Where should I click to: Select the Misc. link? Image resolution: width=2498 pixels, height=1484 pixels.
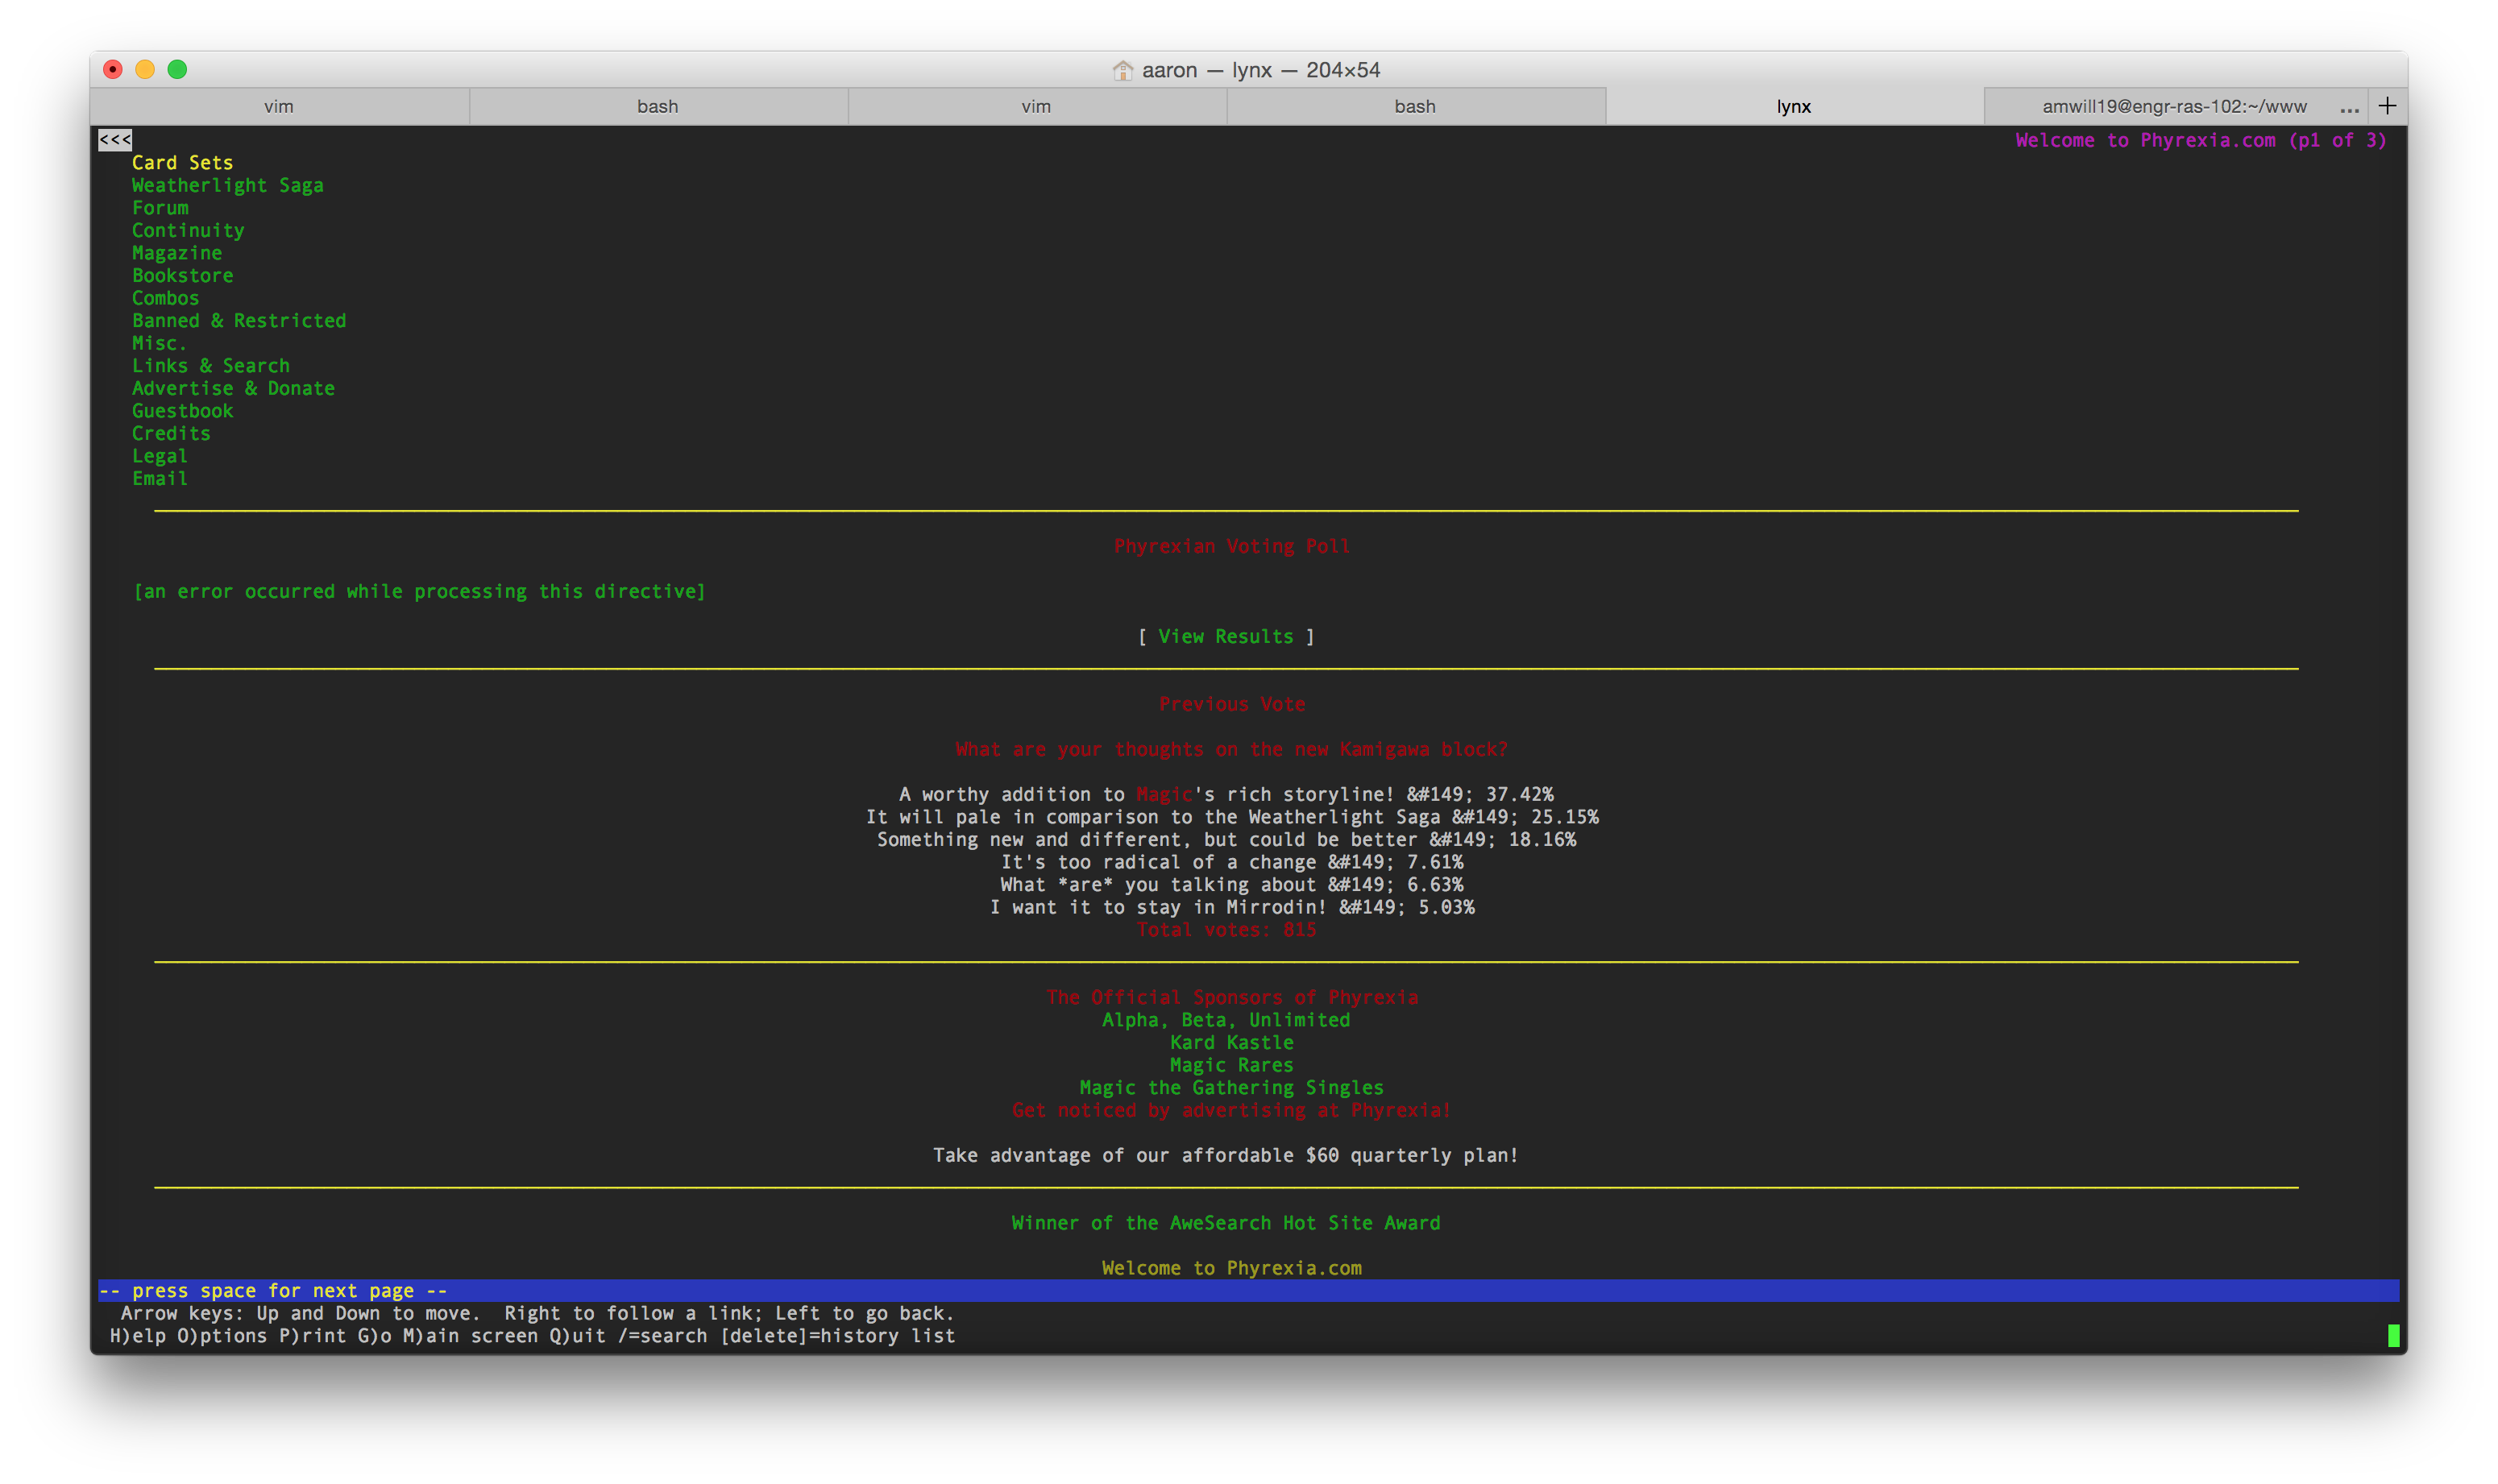159,343
